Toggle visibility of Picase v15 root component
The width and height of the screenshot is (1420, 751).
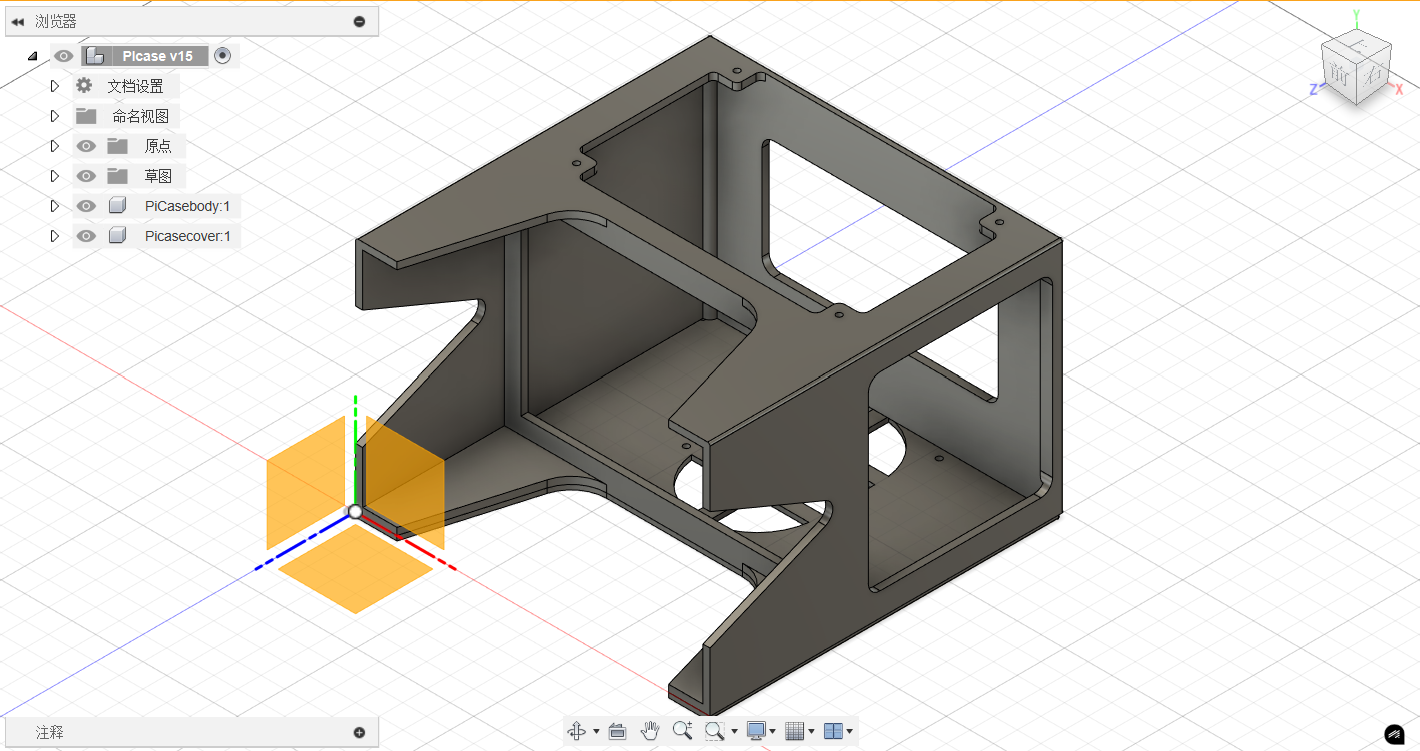coord(64,56)
